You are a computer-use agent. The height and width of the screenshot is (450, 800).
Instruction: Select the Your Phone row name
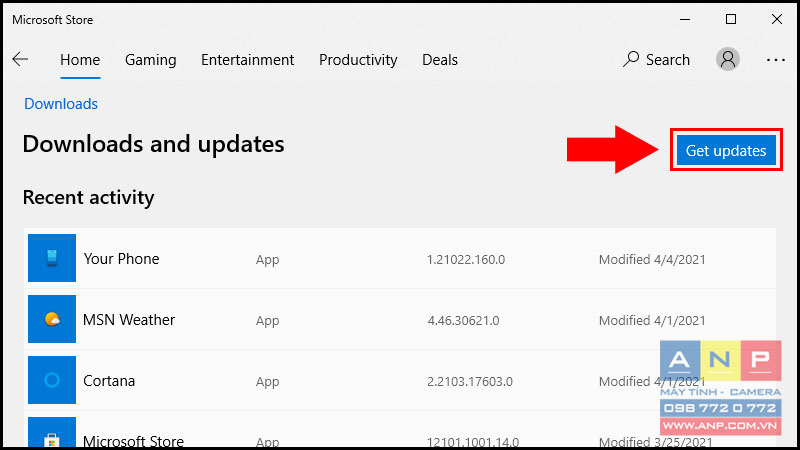click(121, 259)
